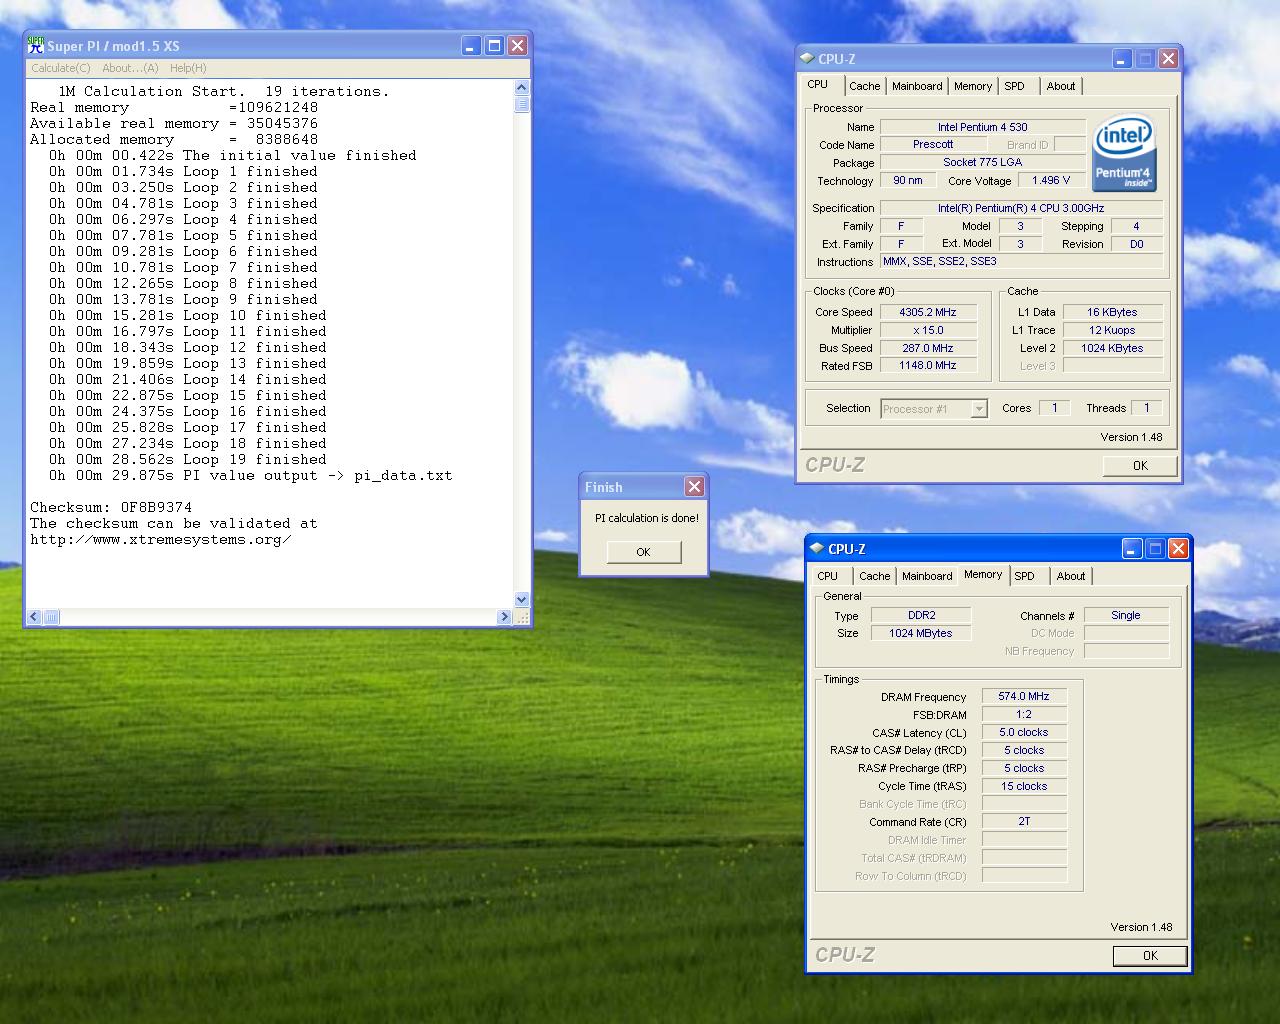This screenshot has height=1024, width=1280.
Task: Switch to Memory tab in upper CPU-Z window
Action: 973,86
